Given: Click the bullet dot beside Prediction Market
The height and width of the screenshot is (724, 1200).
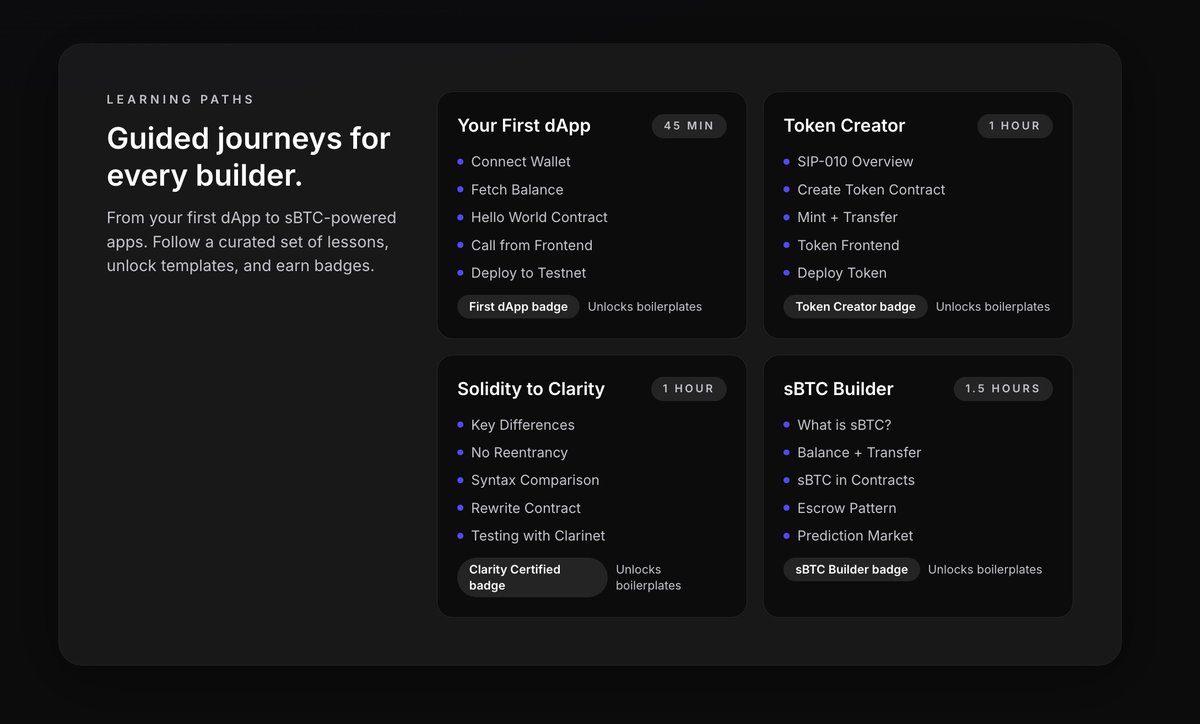Looking at the screenshot, I should (787, 536).
